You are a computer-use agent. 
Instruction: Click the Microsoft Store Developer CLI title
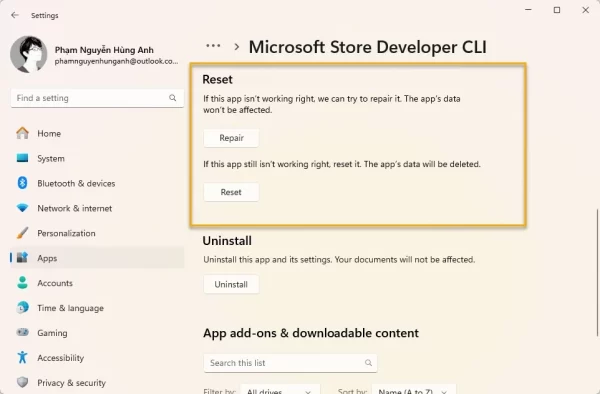(368, 47)
